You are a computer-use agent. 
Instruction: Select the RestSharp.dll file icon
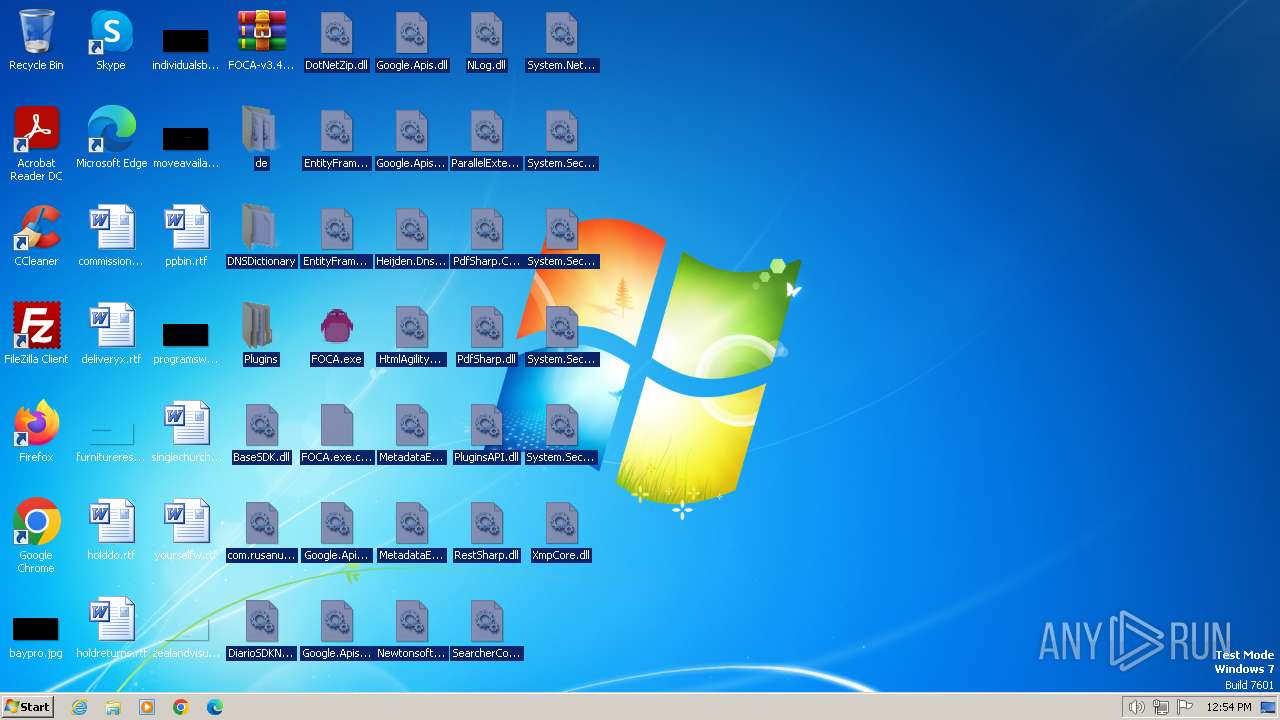point(486,530)
